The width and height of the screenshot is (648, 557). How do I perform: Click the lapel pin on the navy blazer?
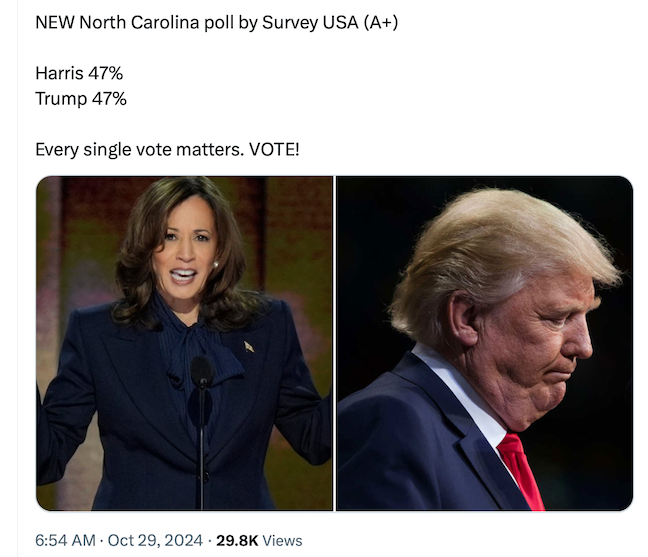(x=248, y=345)
